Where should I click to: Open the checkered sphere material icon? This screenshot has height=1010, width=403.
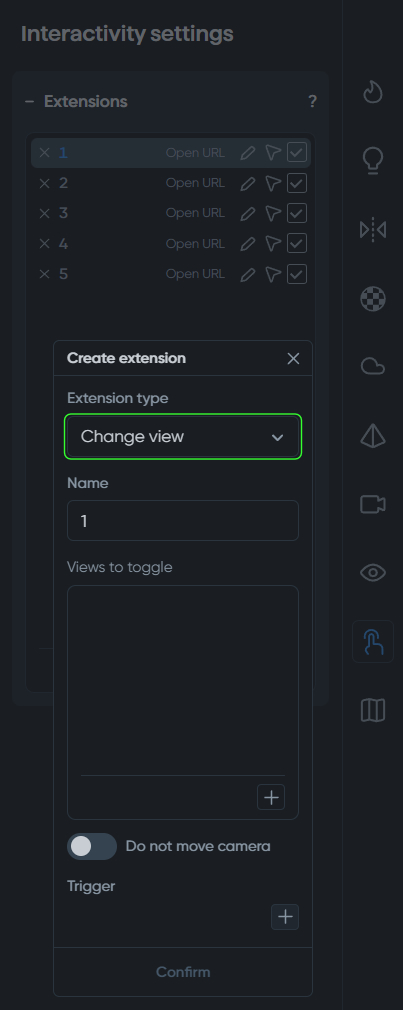coord(373,299)
